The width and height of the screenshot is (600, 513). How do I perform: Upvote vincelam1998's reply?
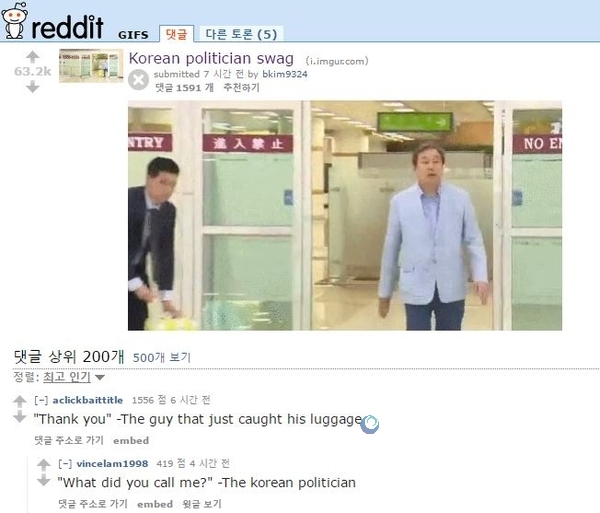pyautogui.click(x=44, y=465)
